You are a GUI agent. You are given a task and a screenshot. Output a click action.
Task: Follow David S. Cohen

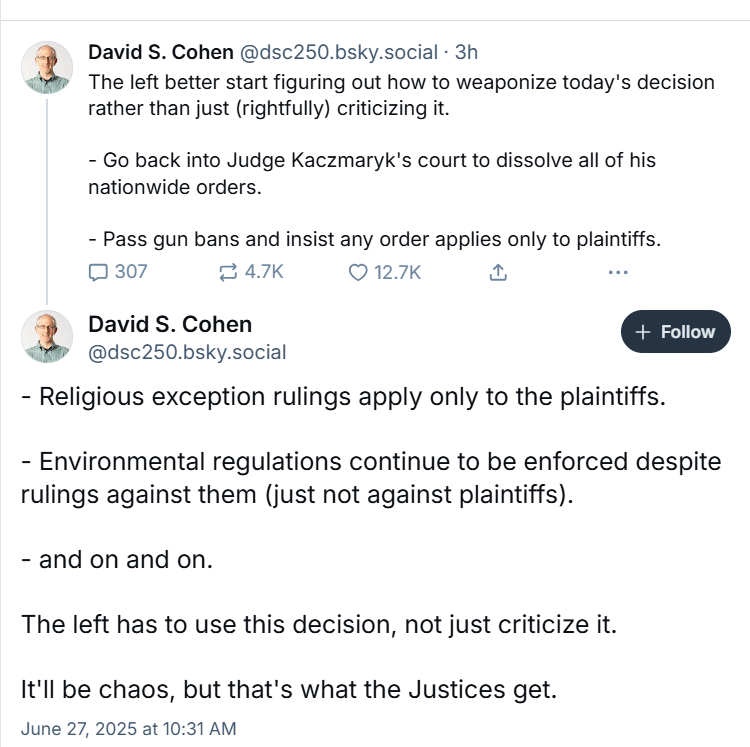675,331
